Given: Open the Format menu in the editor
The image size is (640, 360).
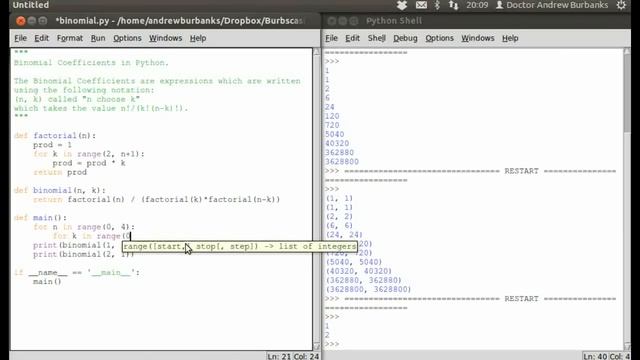Looking at the screenshot, I should tap(70, 38).
